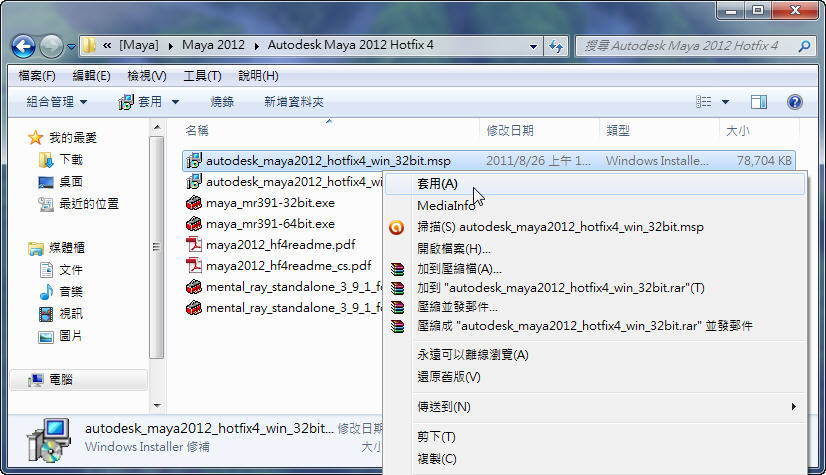Click the magnifier search icon
The width and height of the screenshot is (826, 475).
click(804, 46)
